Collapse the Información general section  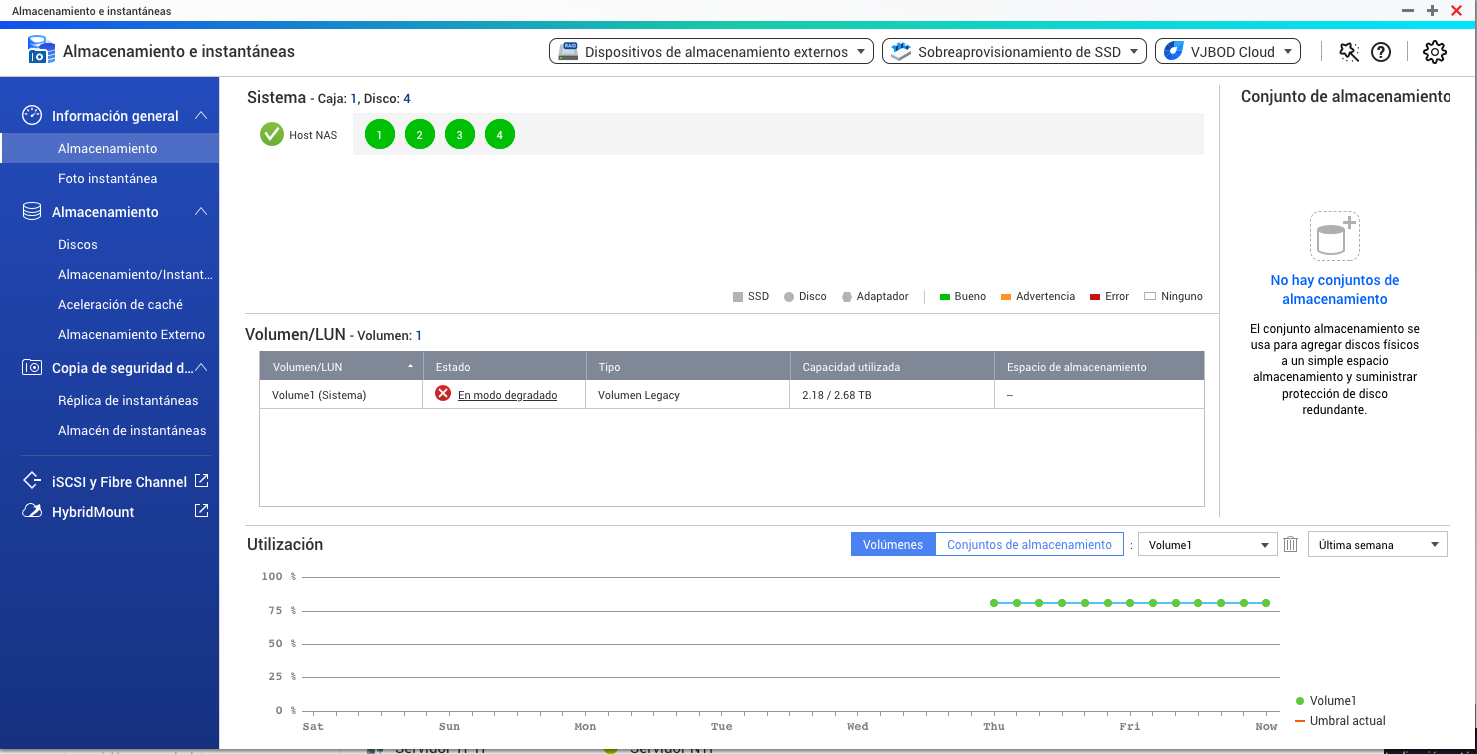(x=201, y=116)
